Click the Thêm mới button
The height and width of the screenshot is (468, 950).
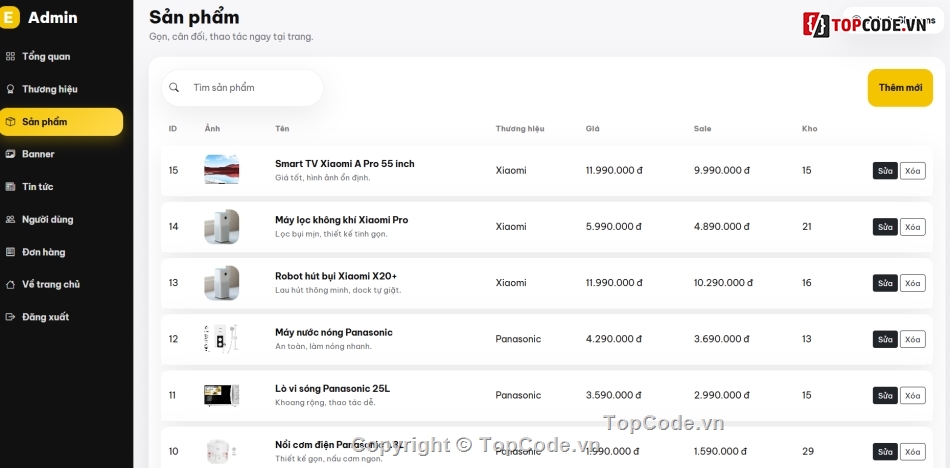(900, 88)
